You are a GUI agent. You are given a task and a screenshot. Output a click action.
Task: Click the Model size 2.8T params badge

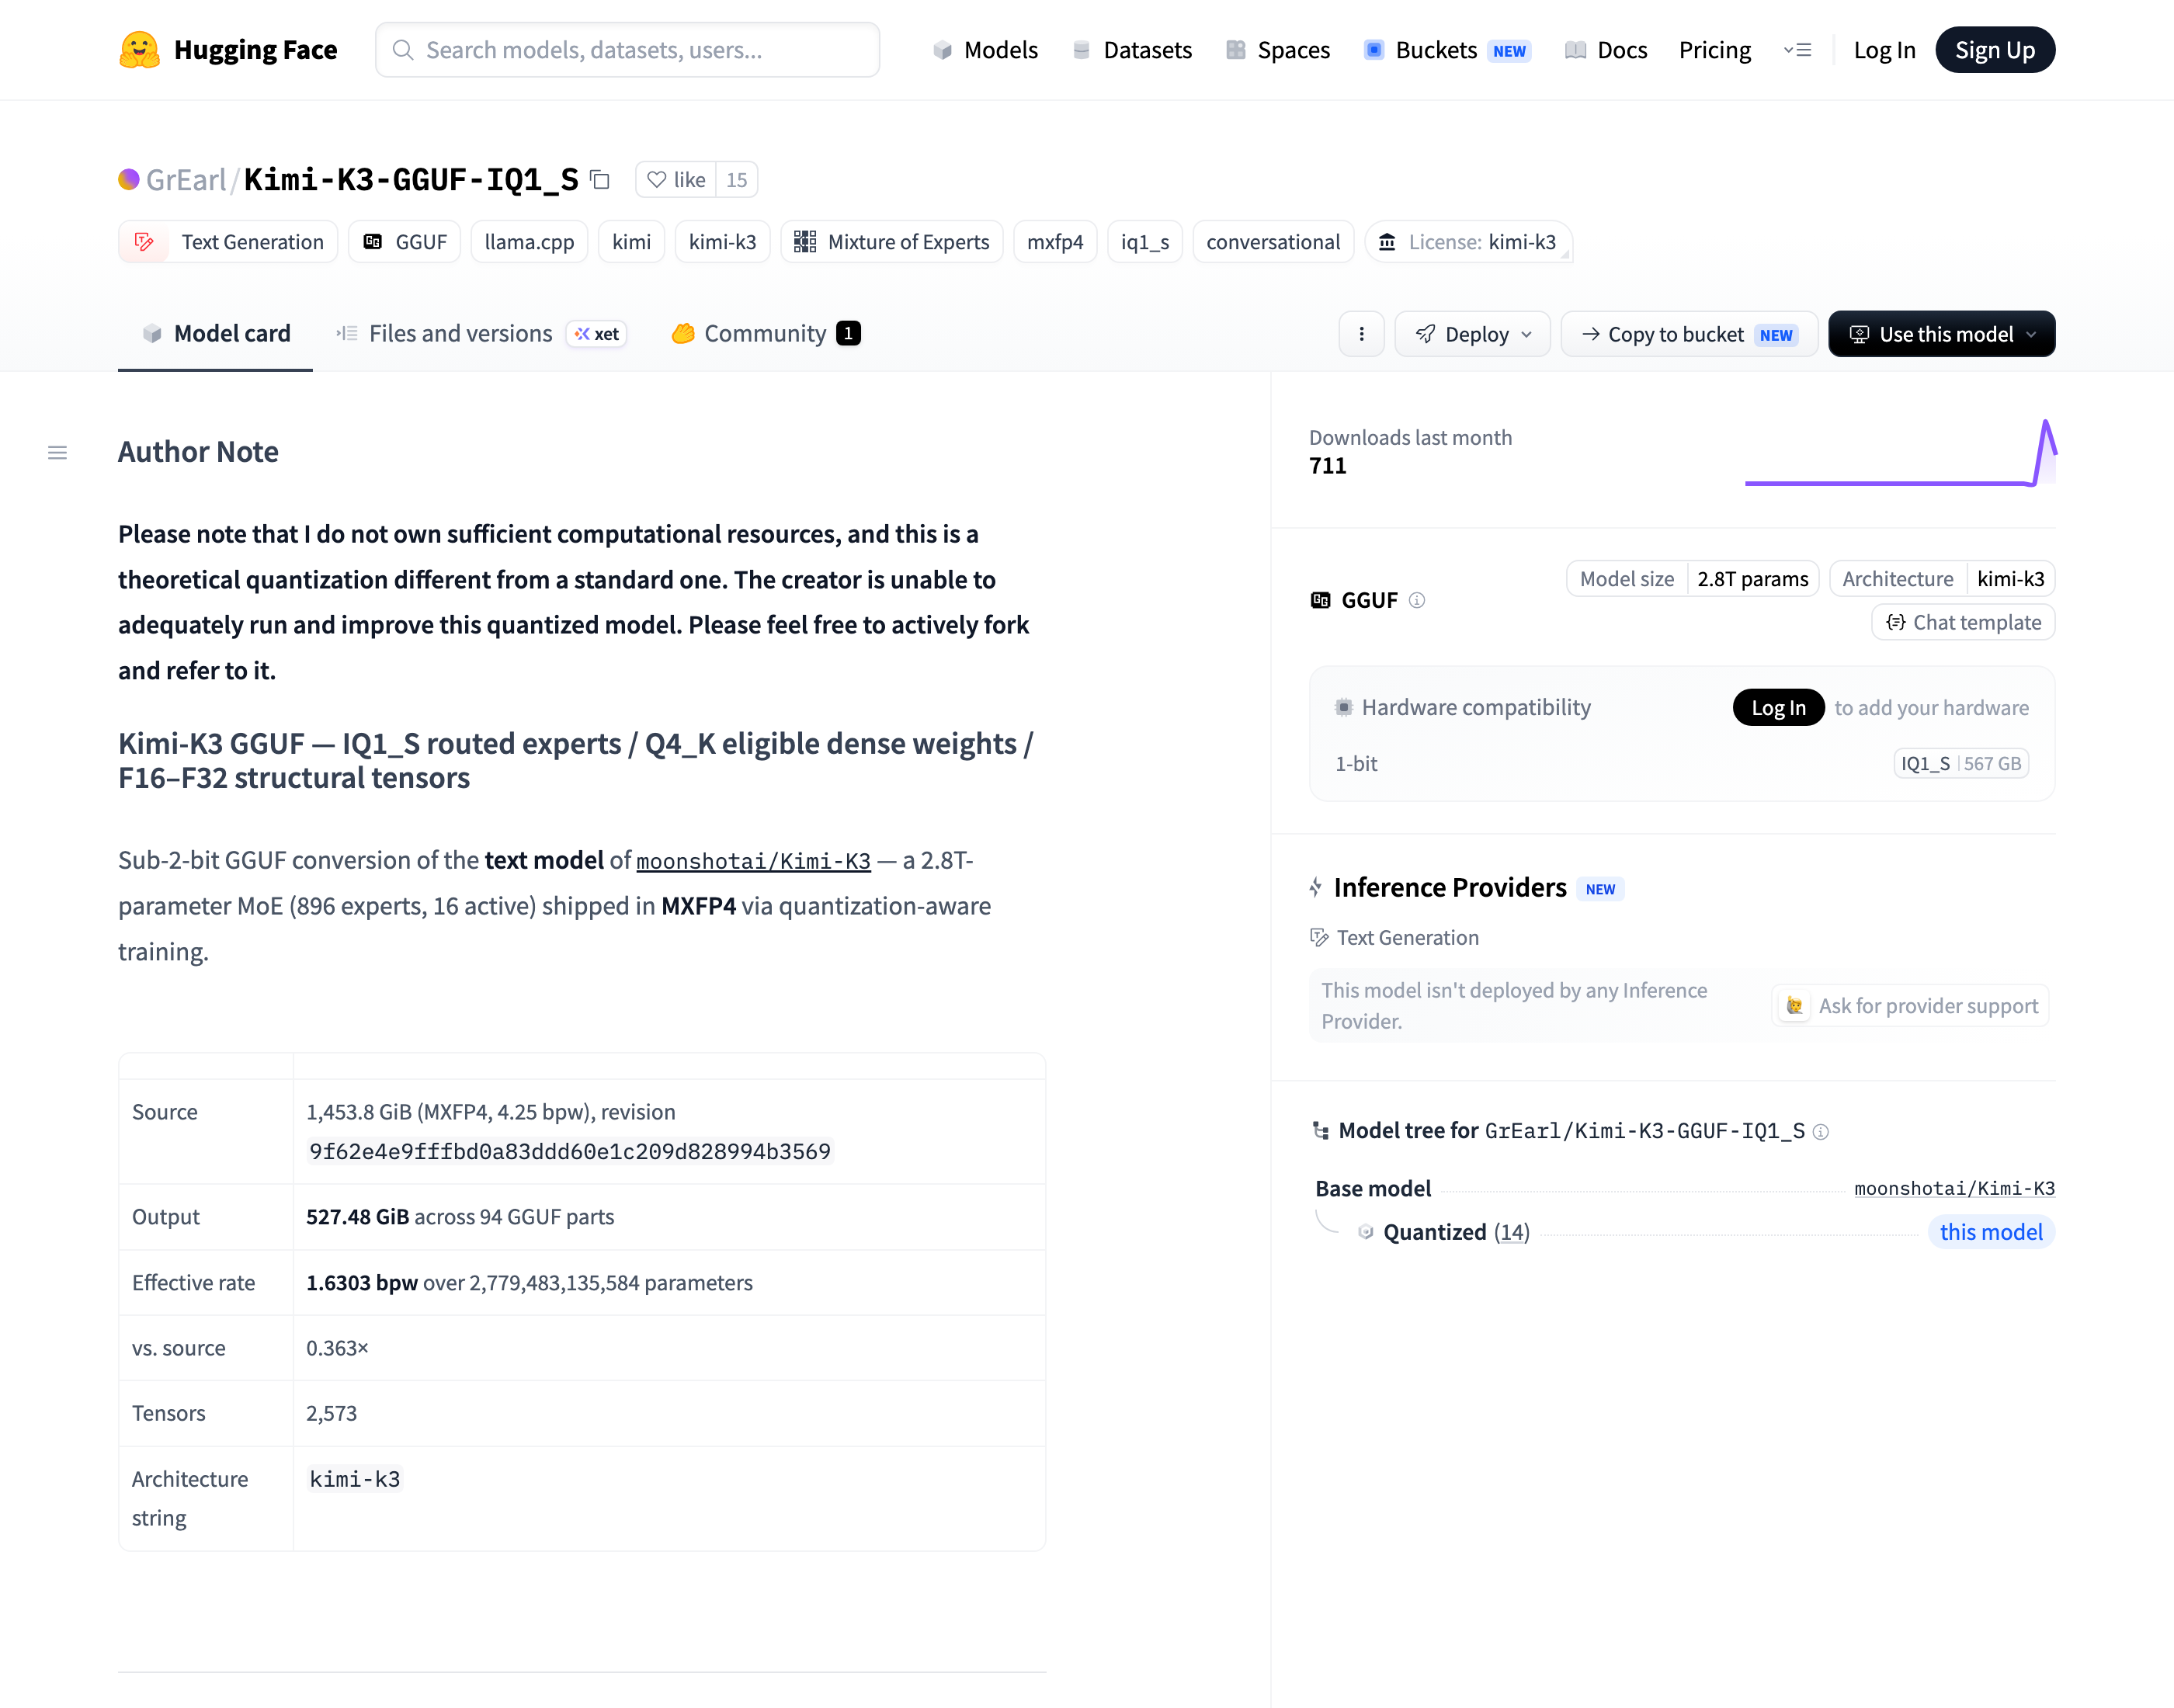(1692, 579)
